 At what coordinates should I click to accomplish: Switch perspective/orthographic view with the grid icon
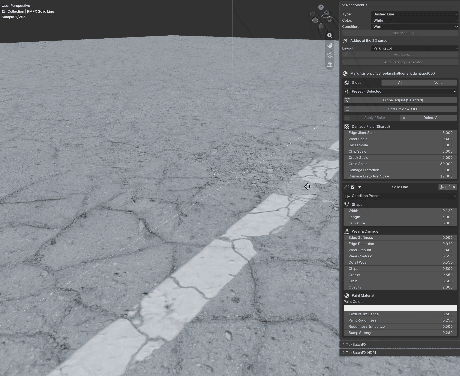click(330, 65)
